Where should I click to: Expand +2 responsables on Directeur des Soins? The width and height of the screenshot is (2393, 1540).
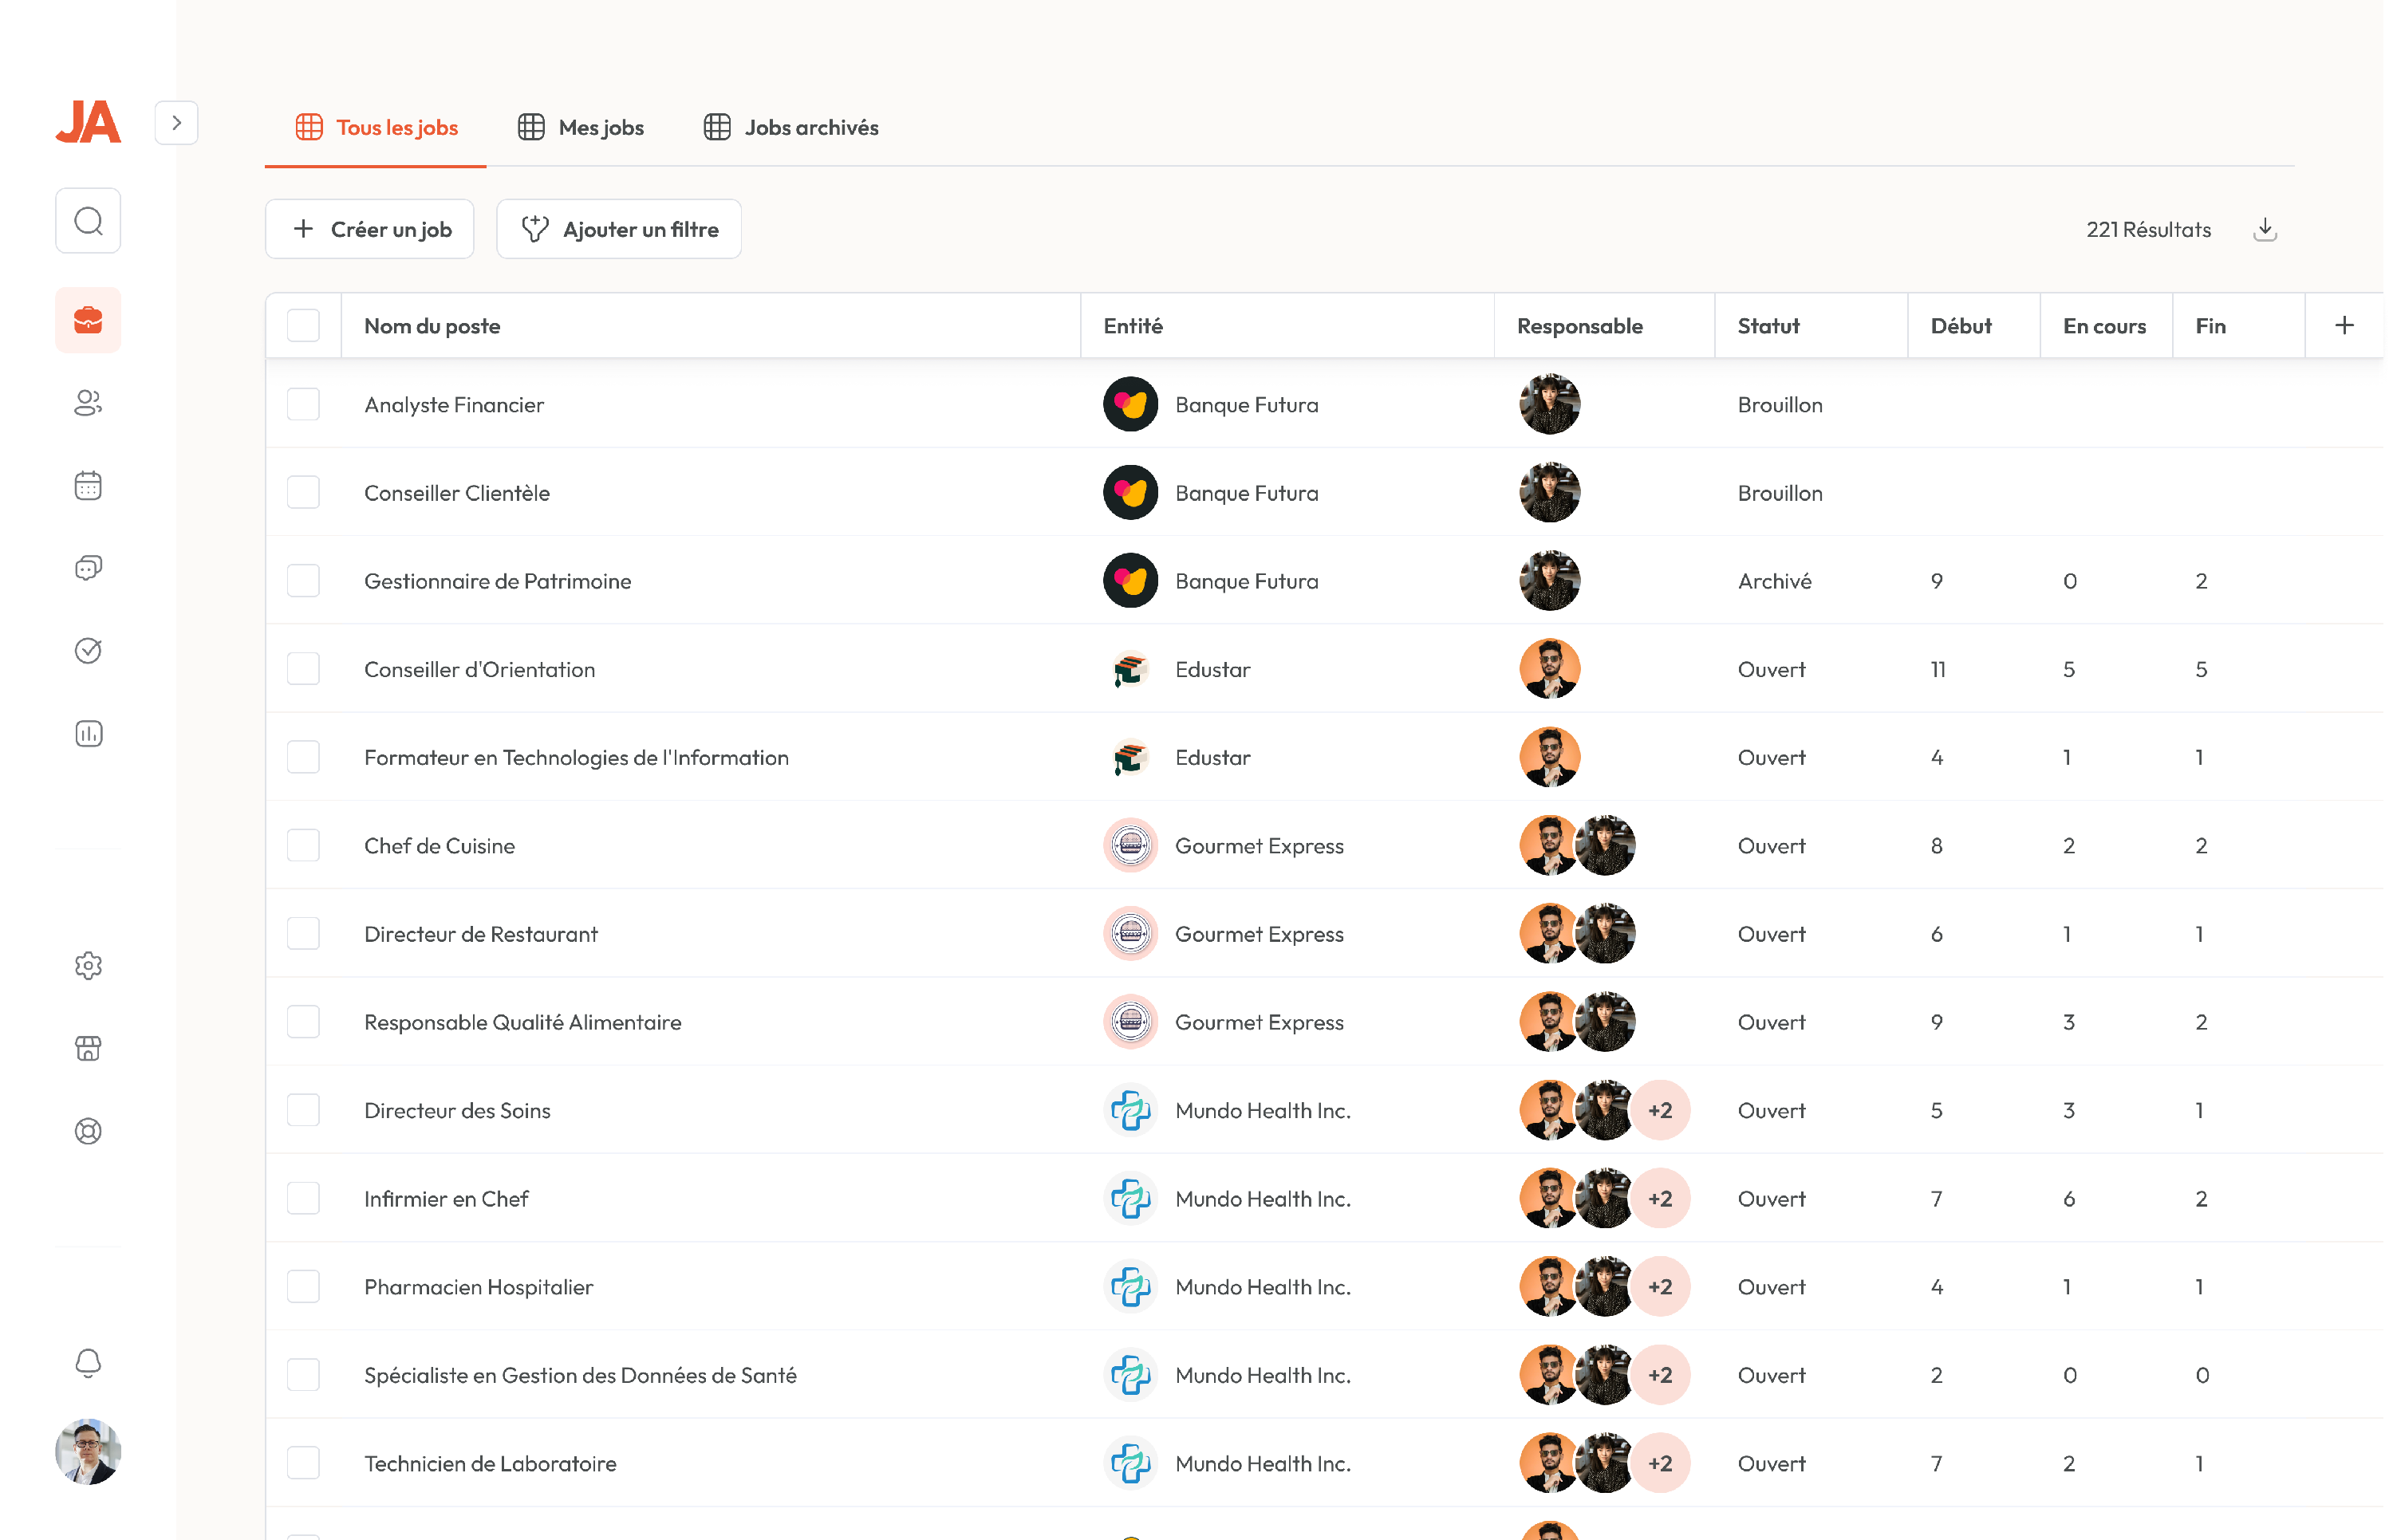(1660, 1110)
